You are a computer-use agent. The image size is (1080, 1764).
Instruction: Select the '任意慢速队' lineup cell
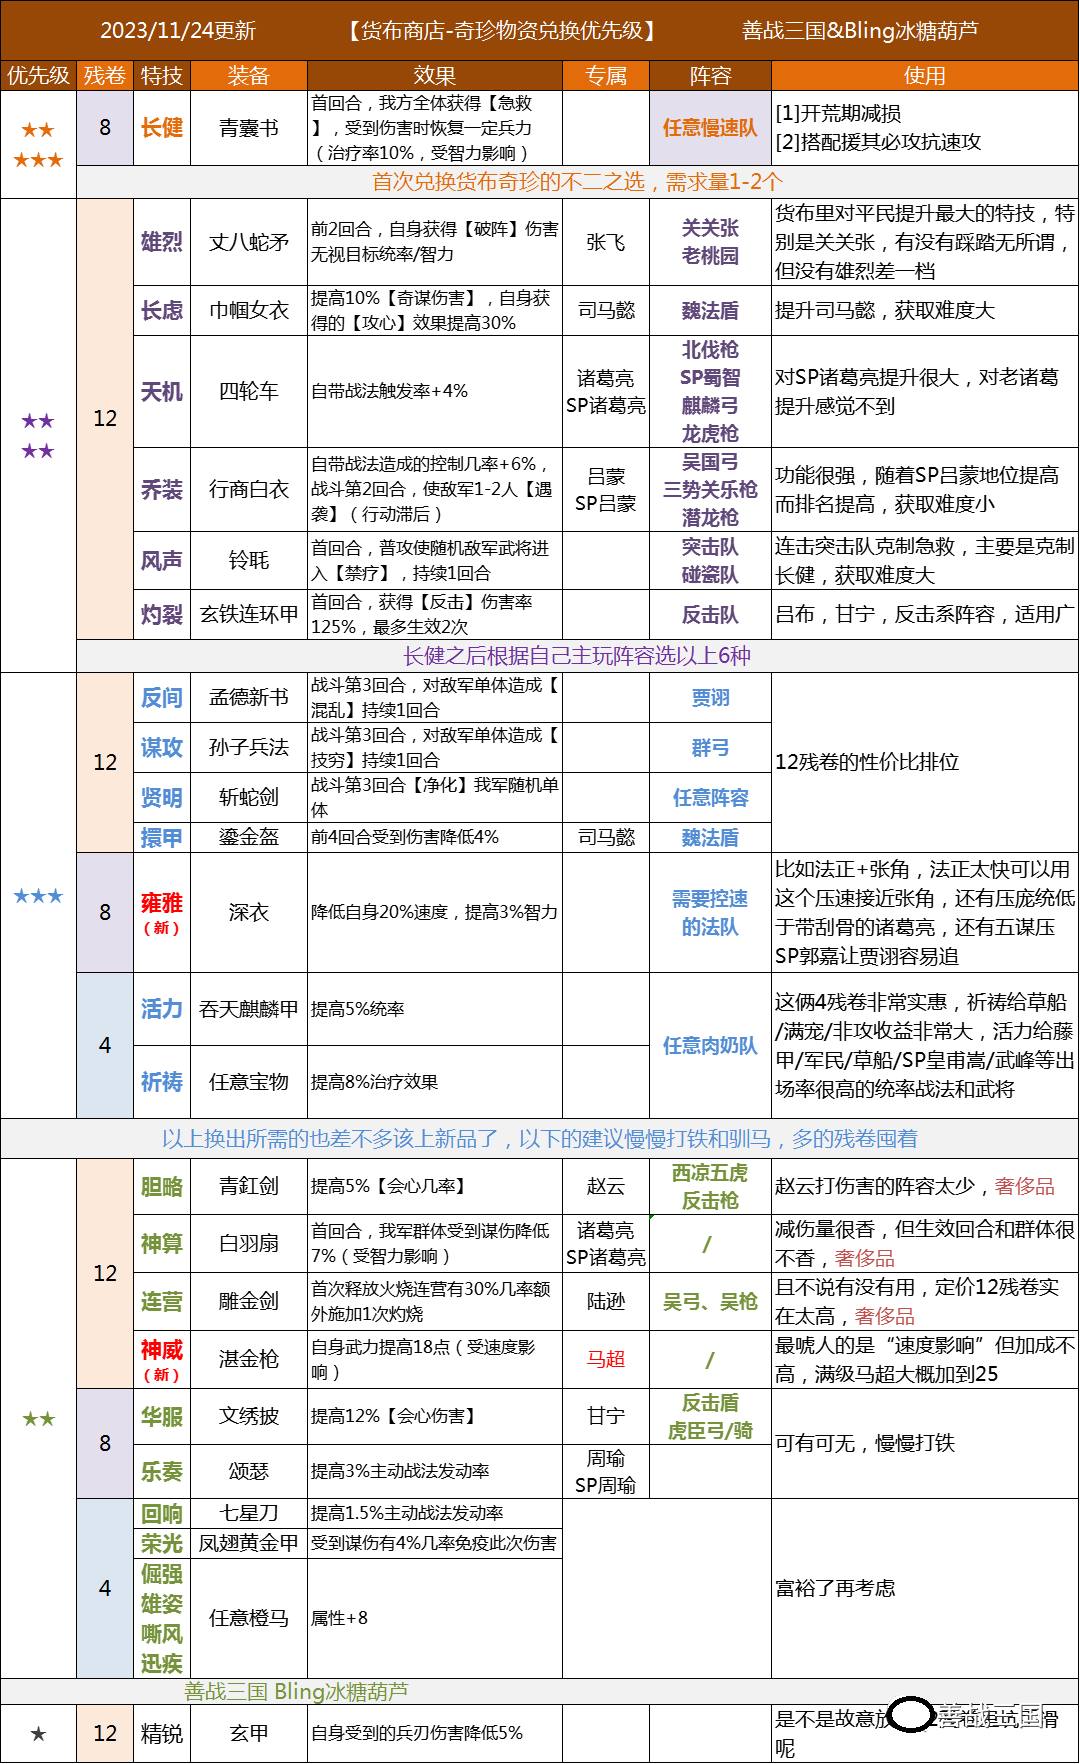711,128
